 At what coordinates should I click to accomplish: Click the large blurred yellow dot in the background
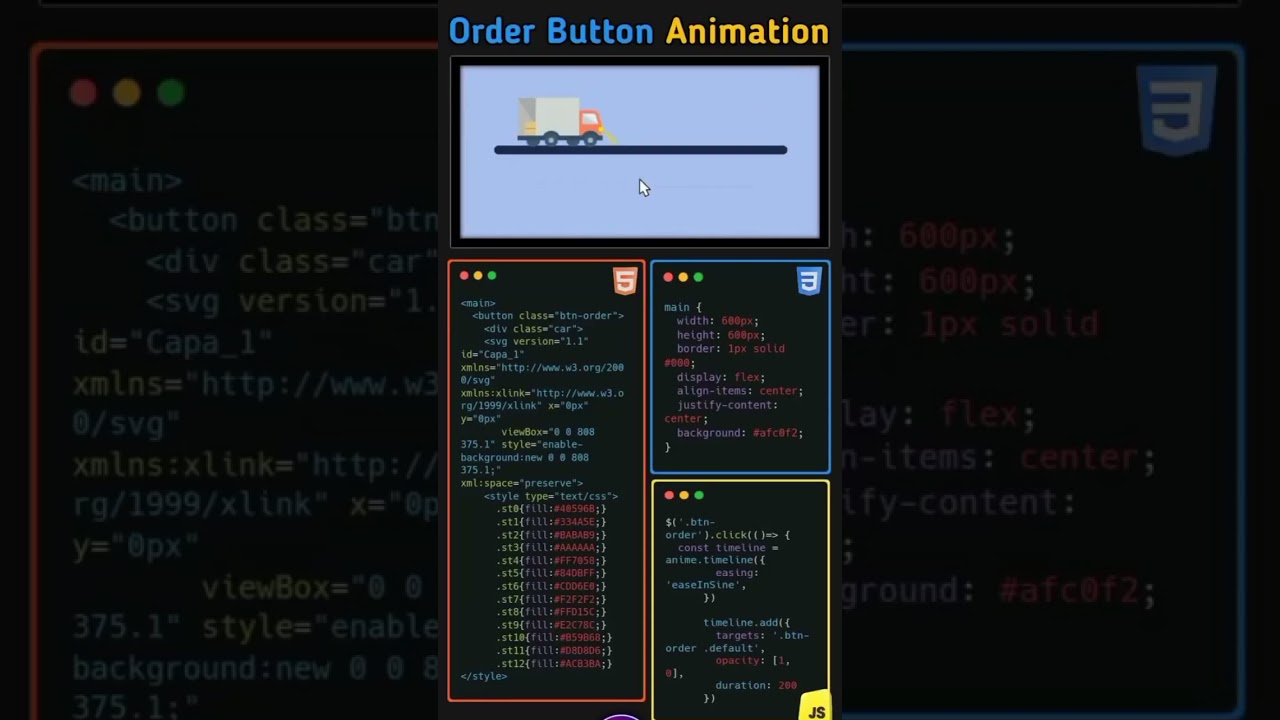point(127,93)
